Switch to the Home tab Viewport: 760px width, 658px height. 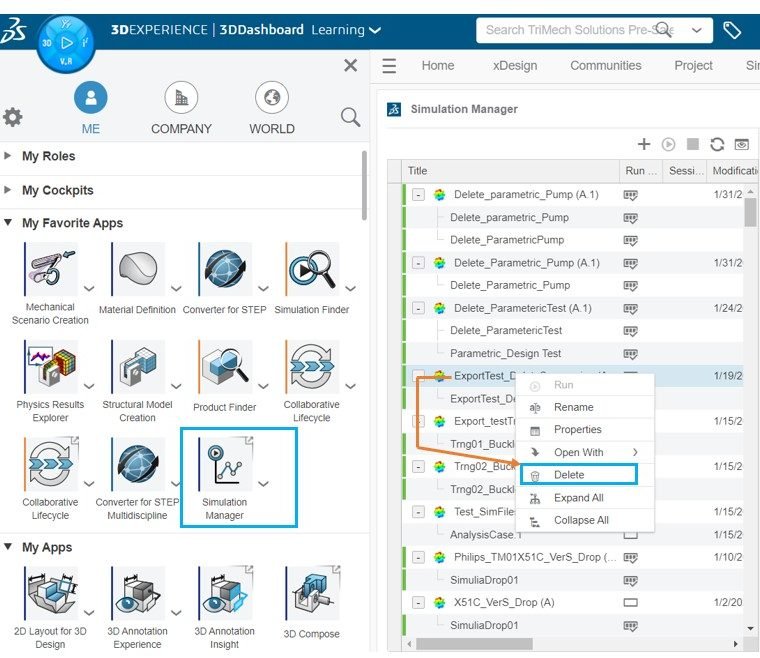pos(438,65)
